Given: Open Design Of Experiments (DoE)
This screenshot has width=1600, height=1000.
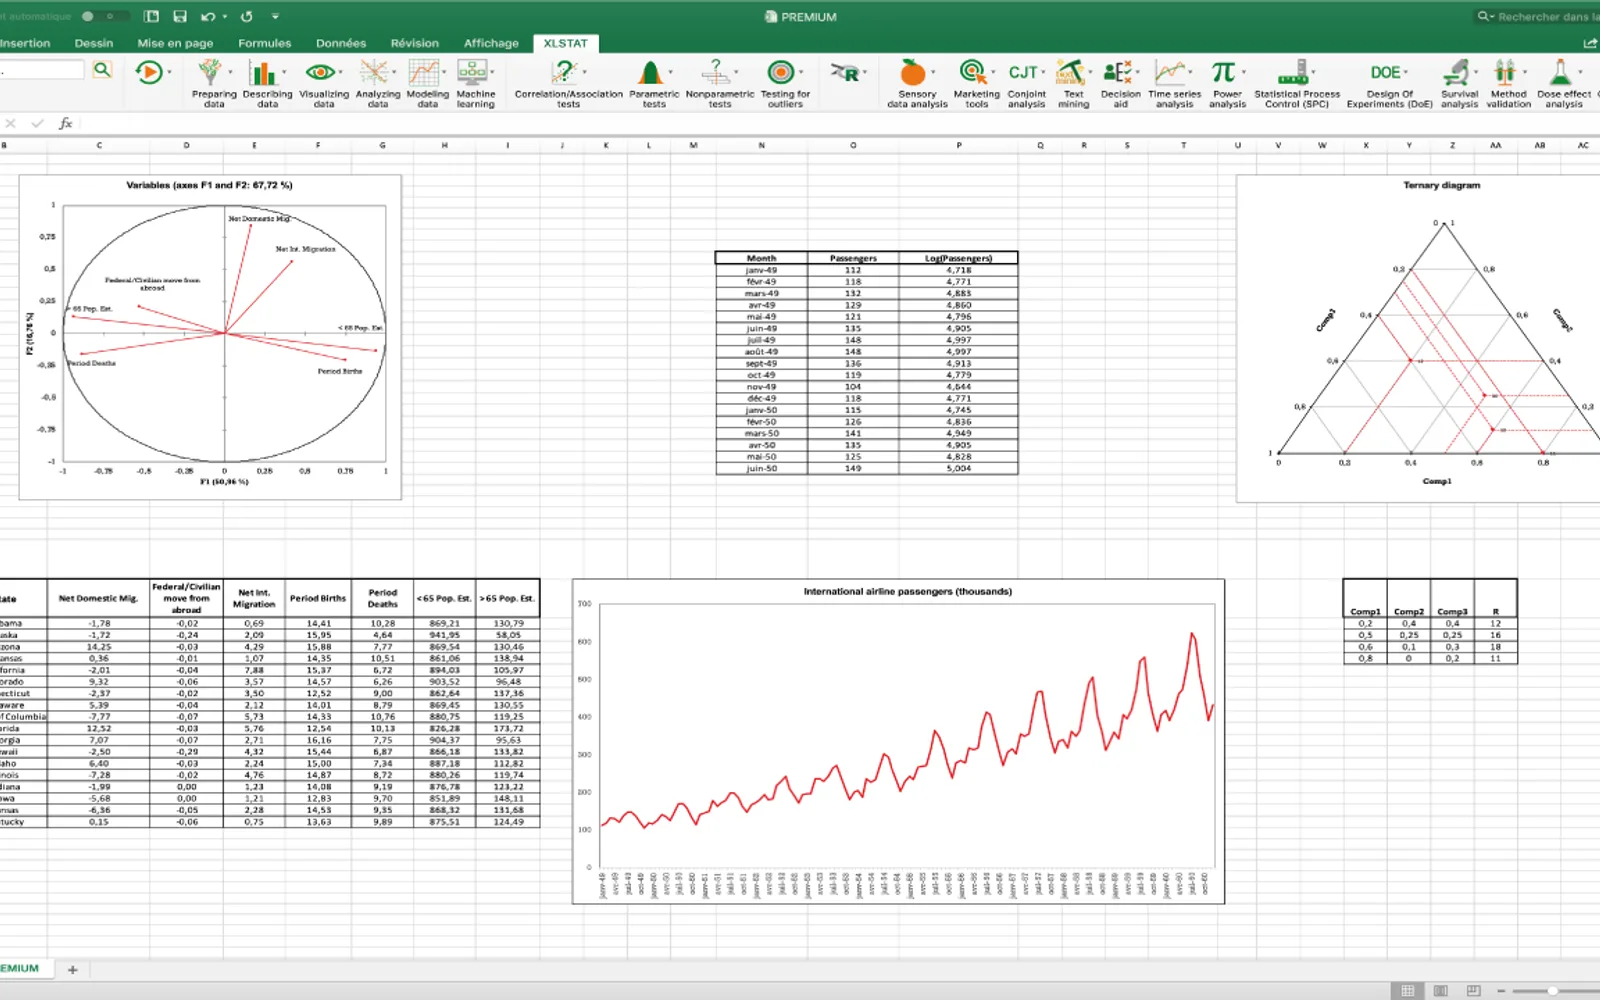Looking at the screenshot, I should coord(1389,83).
